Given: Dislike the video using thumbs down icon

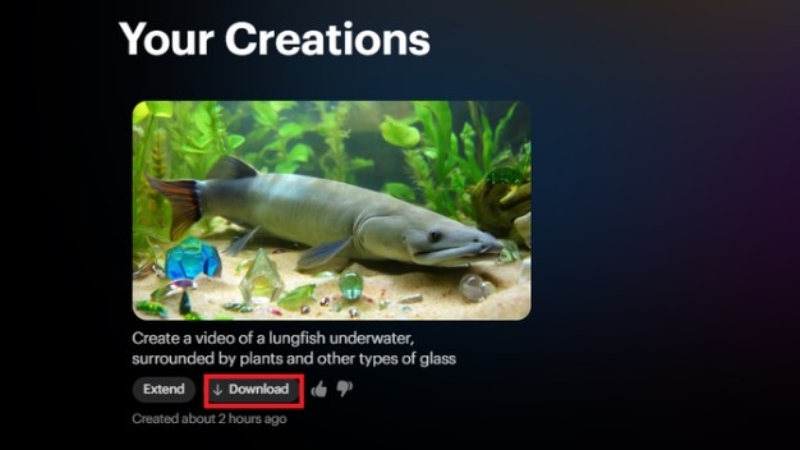Looking at the screenshot, I should [x=345, y=389].
